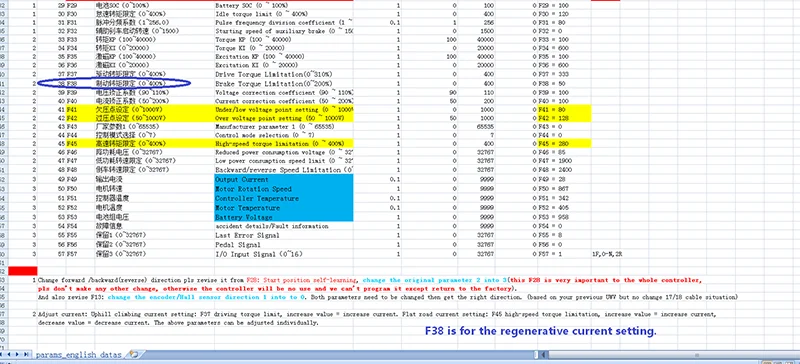Select the blue Motor Rotation Speed cell
Screen dimensions: 800x364
(x=283, y=189)
